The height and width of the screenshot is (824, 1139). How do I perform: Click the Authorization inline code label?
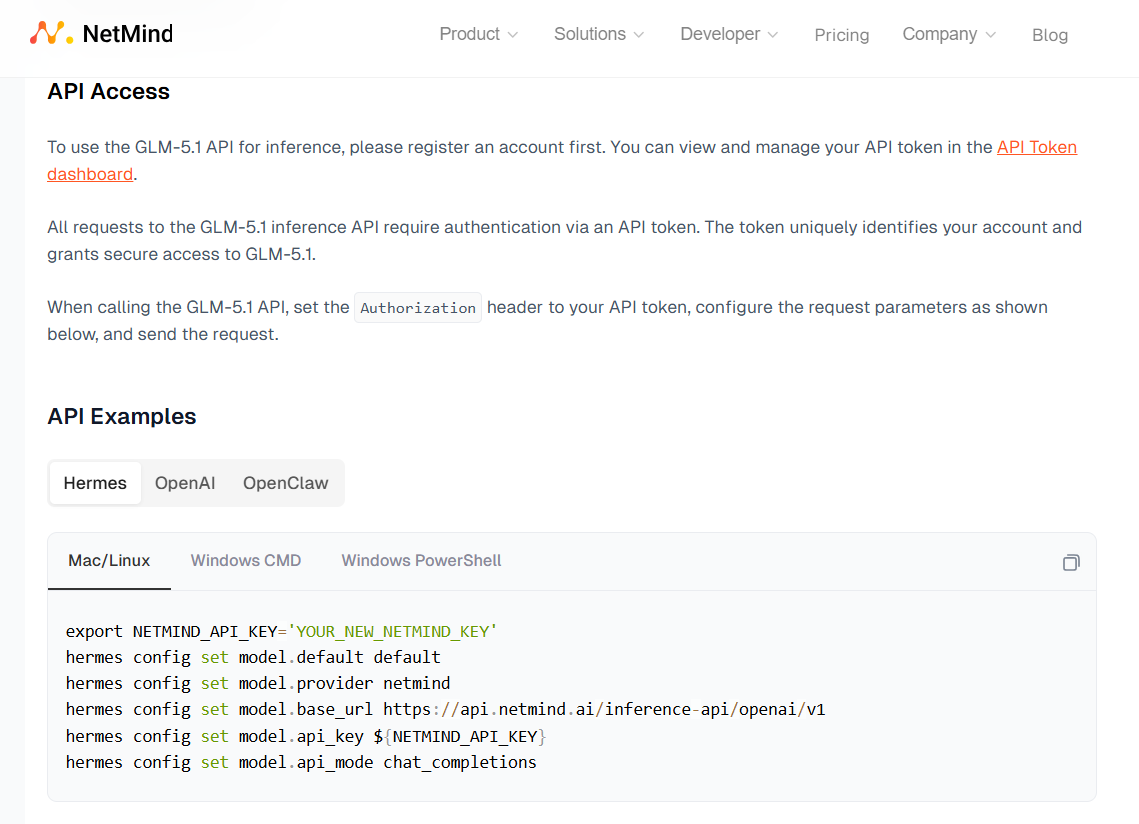(x=418, y=308)
